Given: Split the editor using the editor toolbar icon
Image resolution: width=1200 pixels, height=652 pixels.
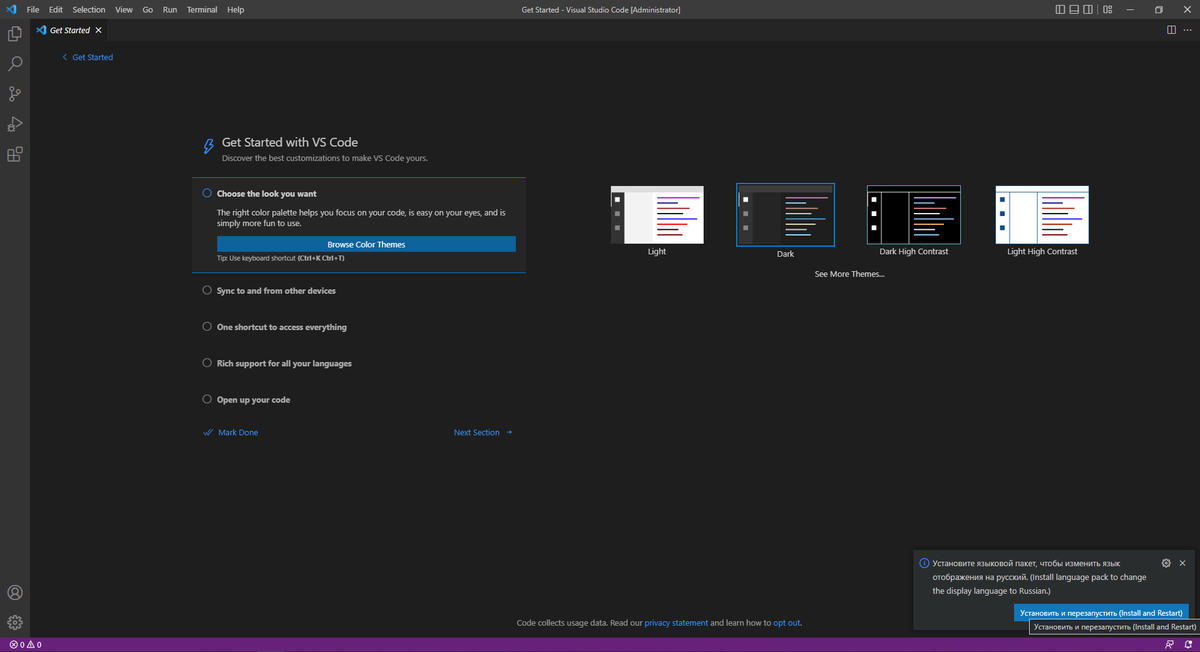Looking at the screenshot, I should [x=1171, y=29].
